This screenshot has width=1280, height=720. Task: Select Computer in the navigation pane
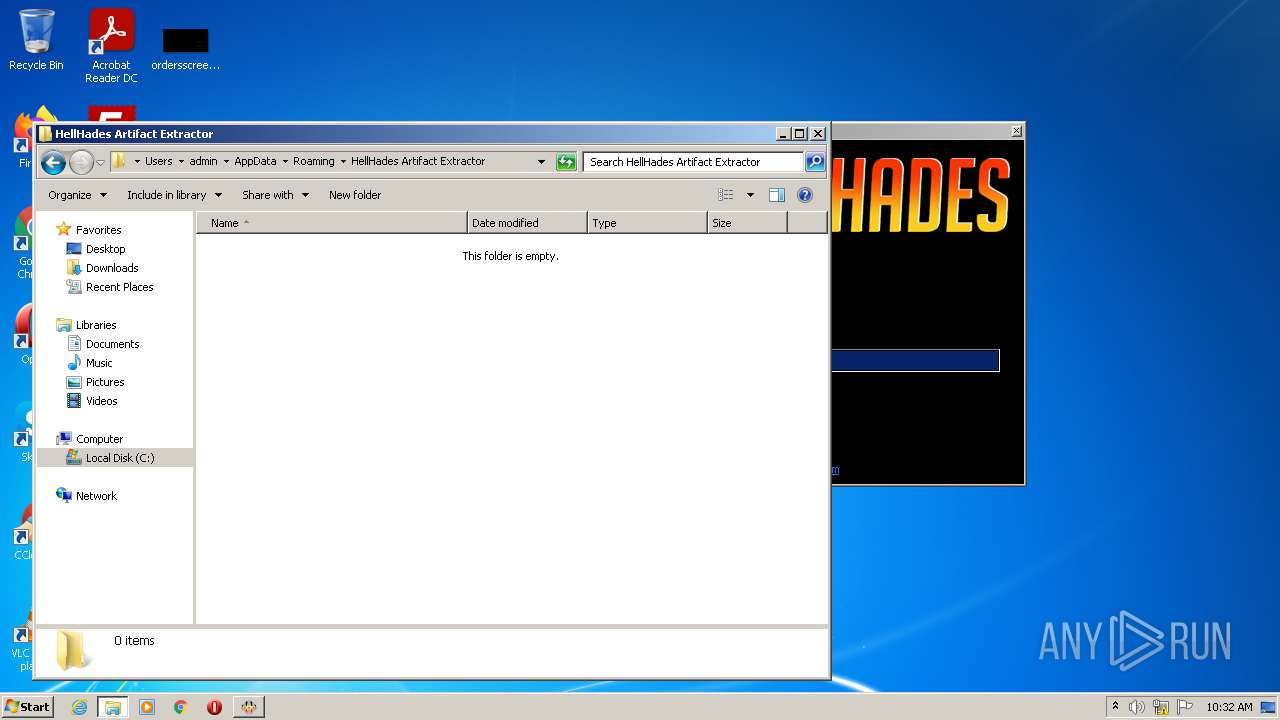(x=99, y=438)
